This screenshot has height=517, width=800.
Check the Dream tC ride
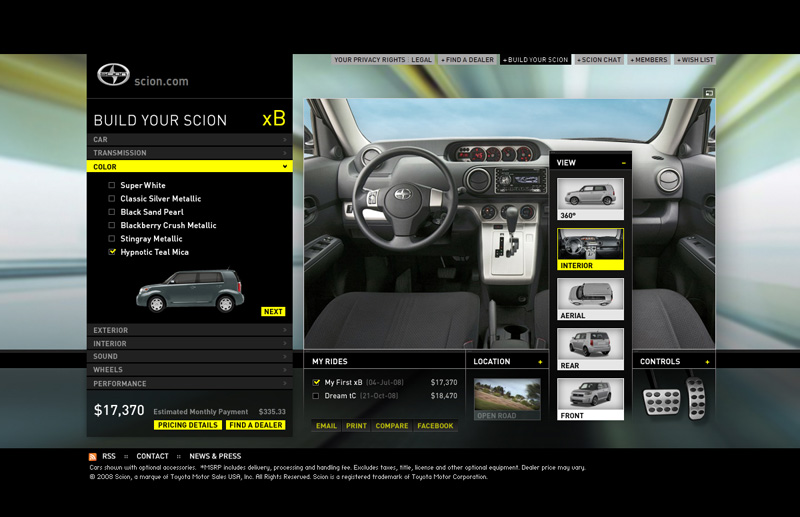pyautogui.click(x=316, y=396)
